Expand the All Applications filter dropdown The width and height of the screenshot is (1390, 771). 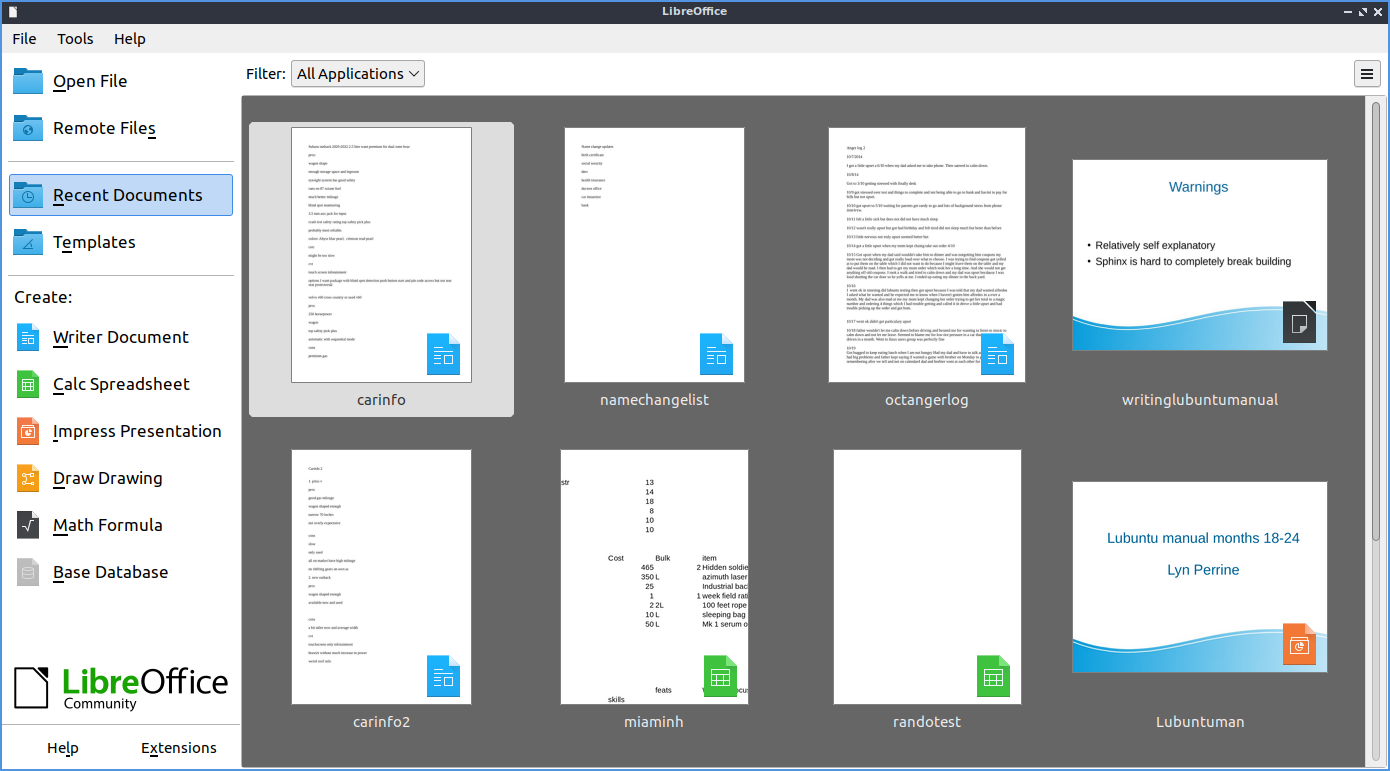click(357, 74)
